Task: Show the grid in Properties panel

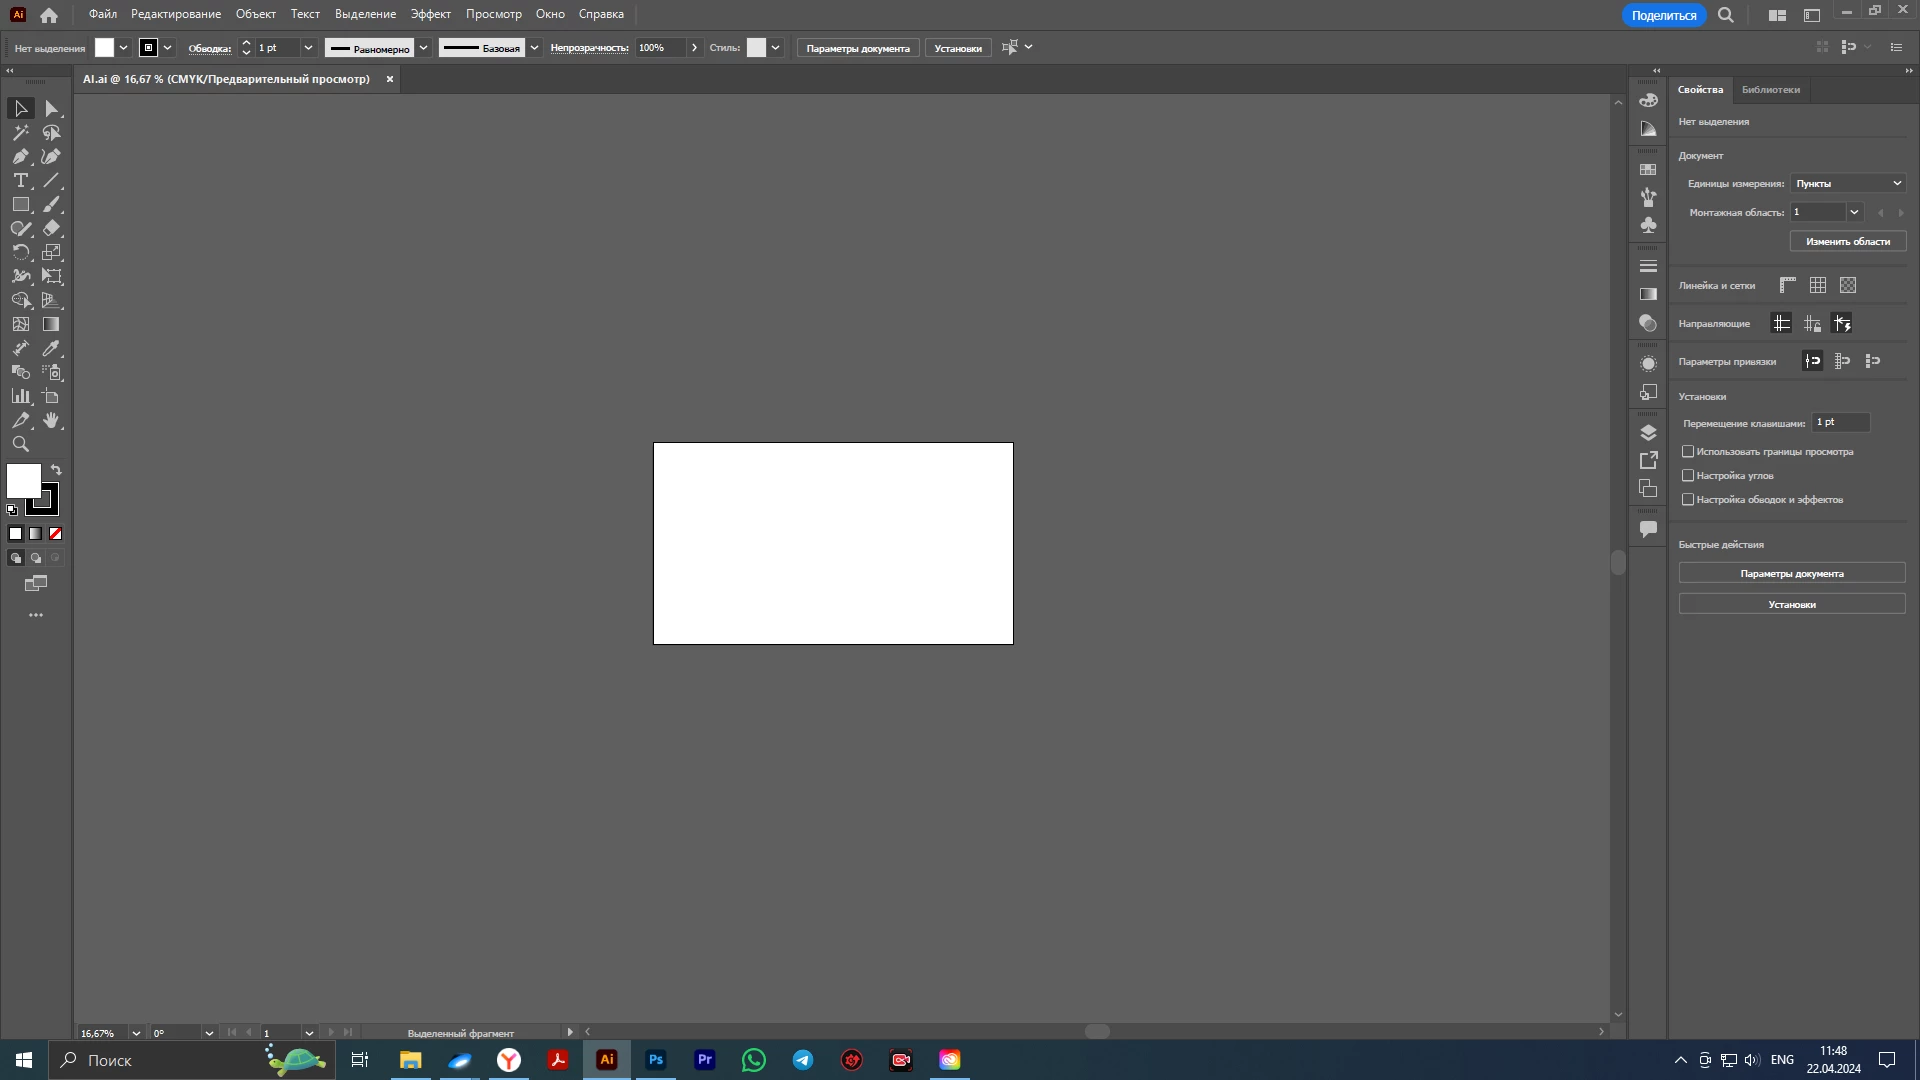Action: click(1818, 286)
